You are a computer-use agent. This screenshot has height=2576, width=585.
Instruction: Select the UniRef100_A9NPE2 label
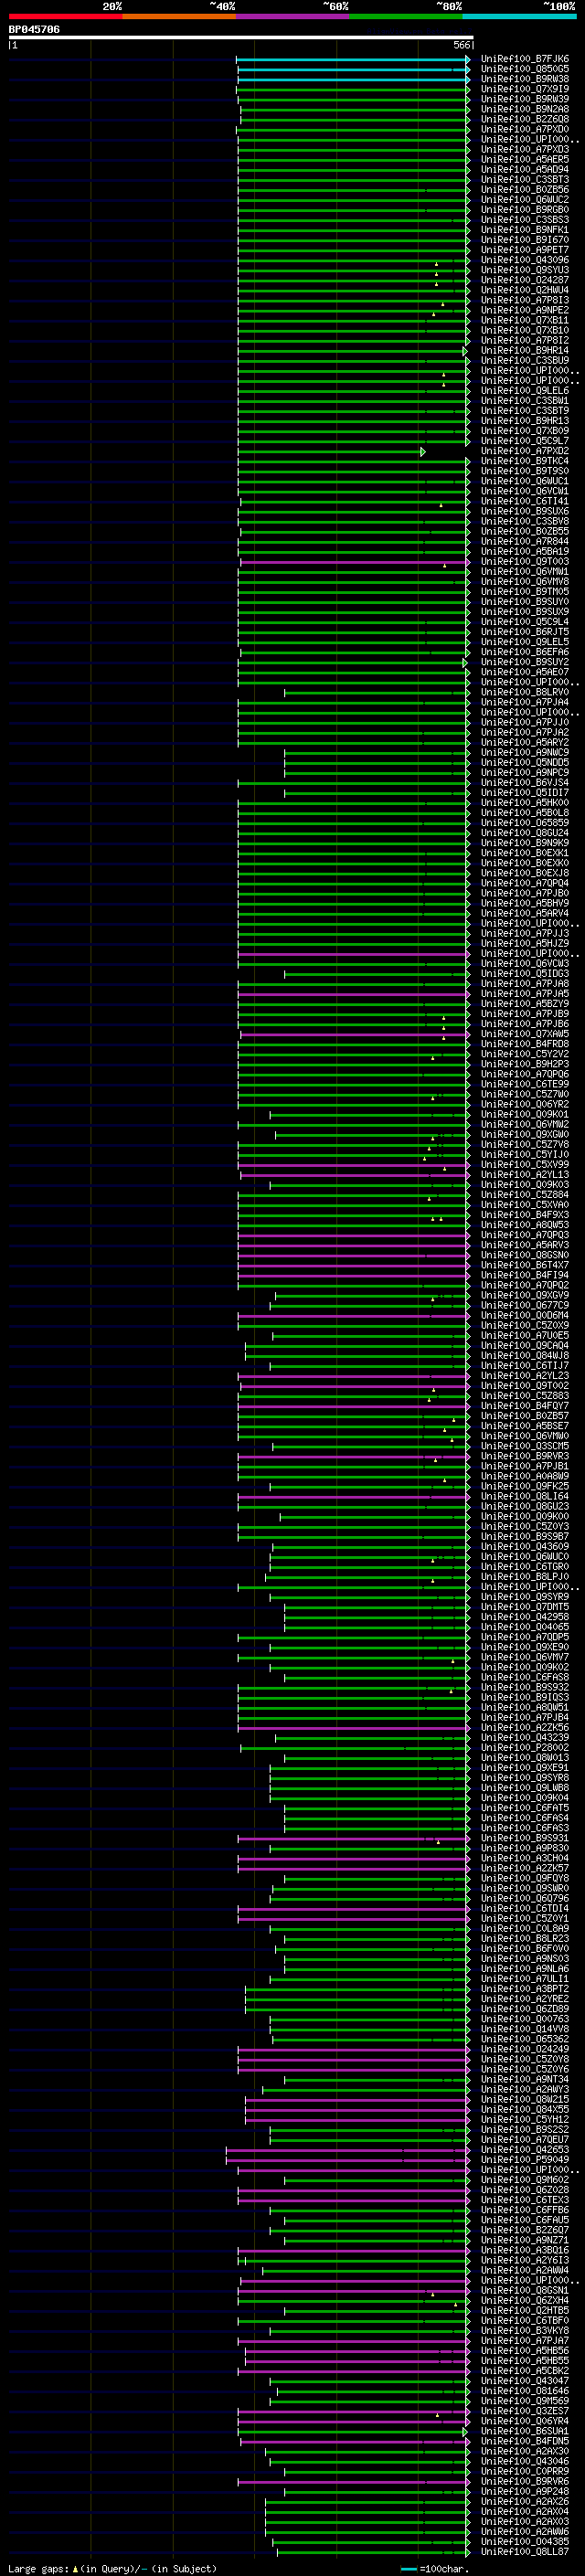tap(525, 310)
